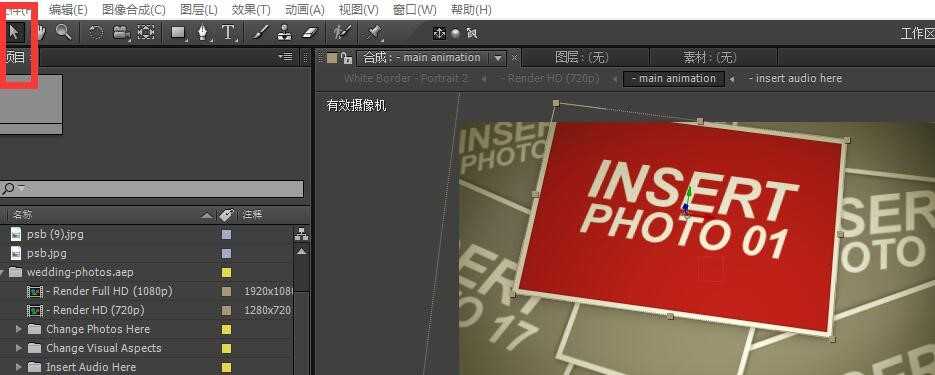Screen dimensions: 935x375
Task: Click the wedding-photos.aep folder icon
Action: [16, 272]
